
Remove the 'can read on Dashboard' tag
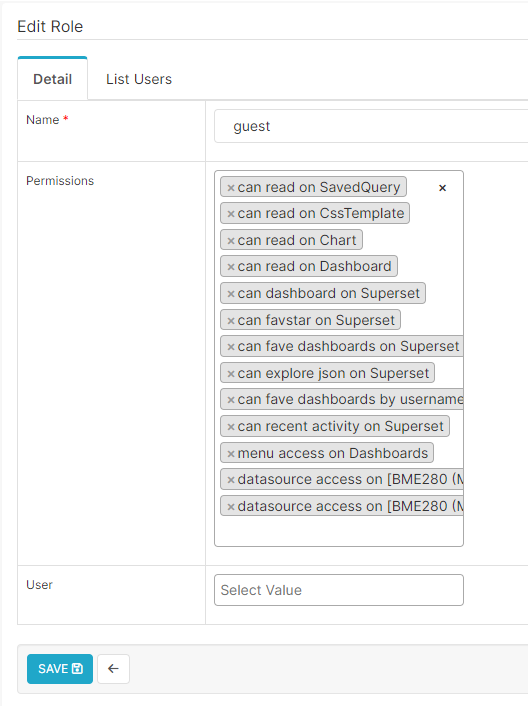(x=231, y=267)
